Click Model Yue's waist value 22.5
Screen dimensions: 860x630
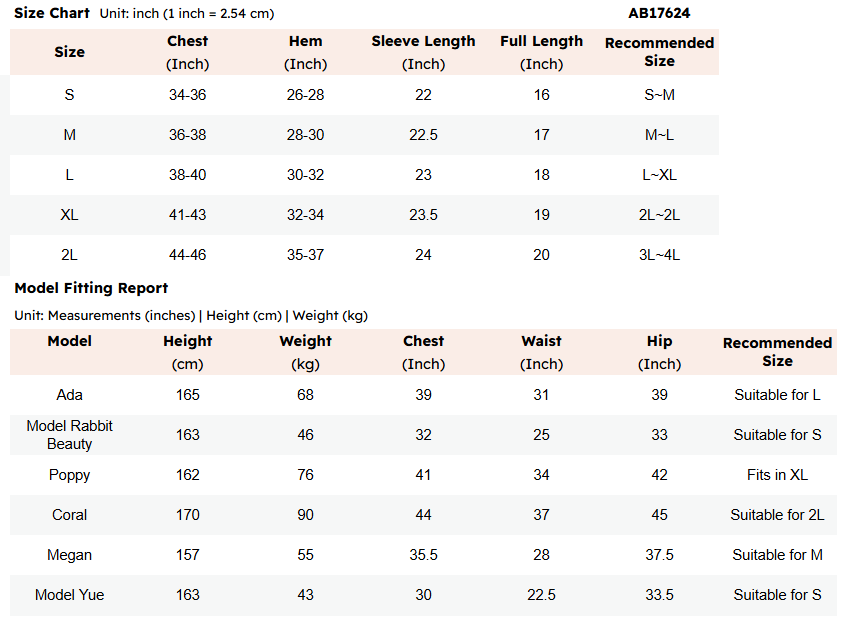[x=541, y=595]
